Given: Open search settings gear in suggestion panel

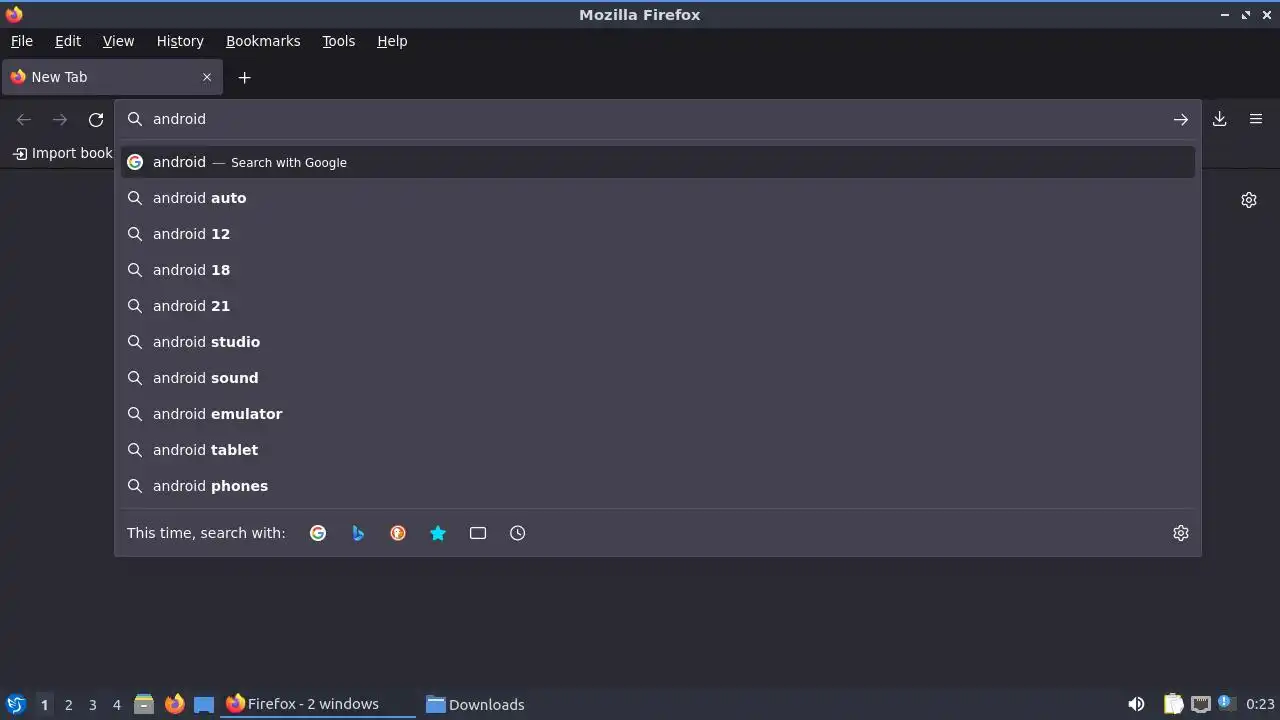Looking at the screenshot, I should tap(1181, 533).
